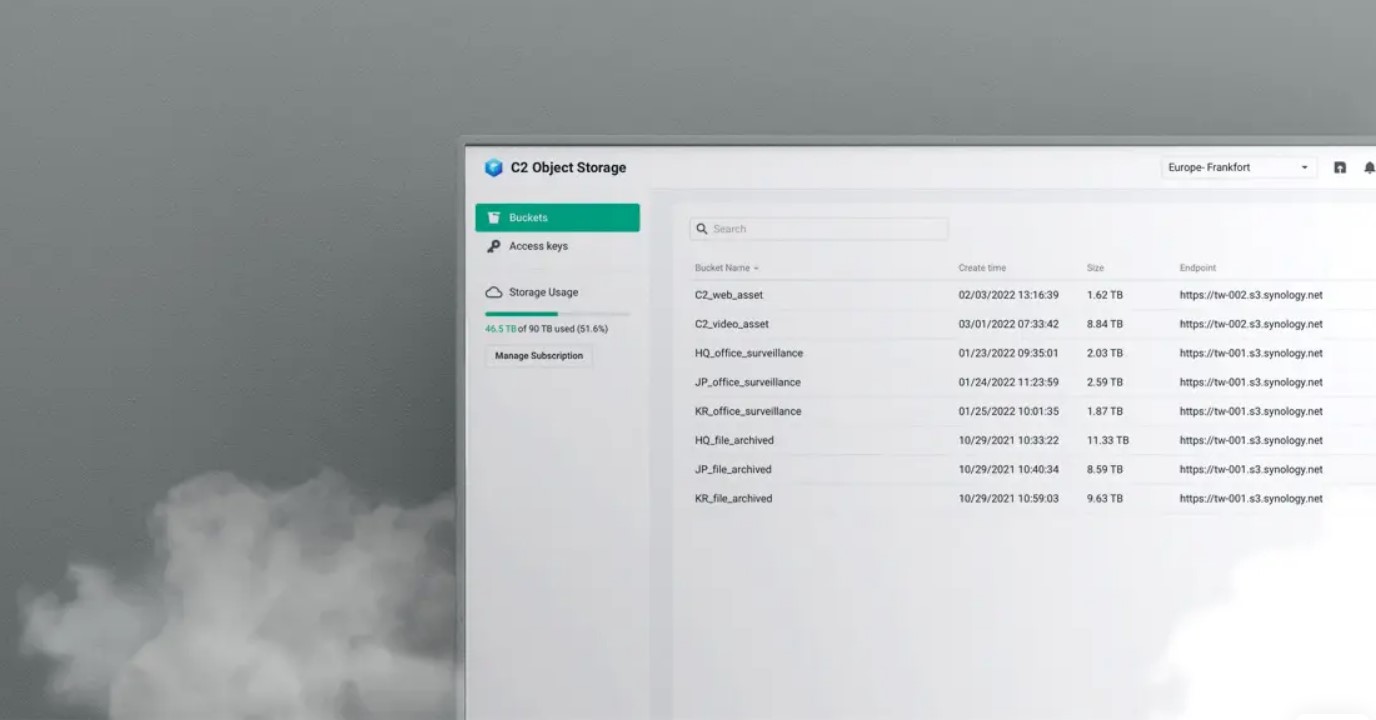This screenshot has height=720, width=1376.
Task: Click the 46.5 TB of 90 TB used text
Action: pyautogui.click(x=546, y=329)
